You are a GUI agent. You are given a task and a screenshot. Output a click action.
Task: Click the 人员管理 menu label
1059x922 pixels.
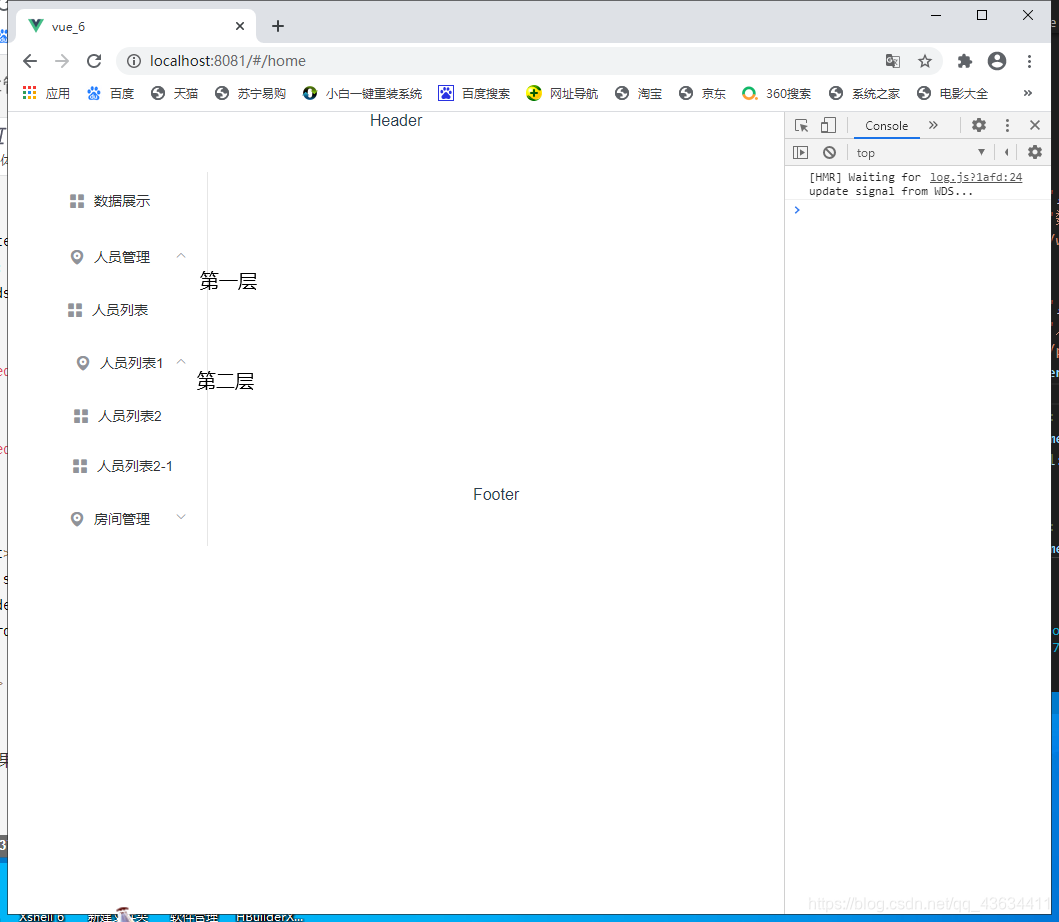pyautogui.click(x=122, y=257)
